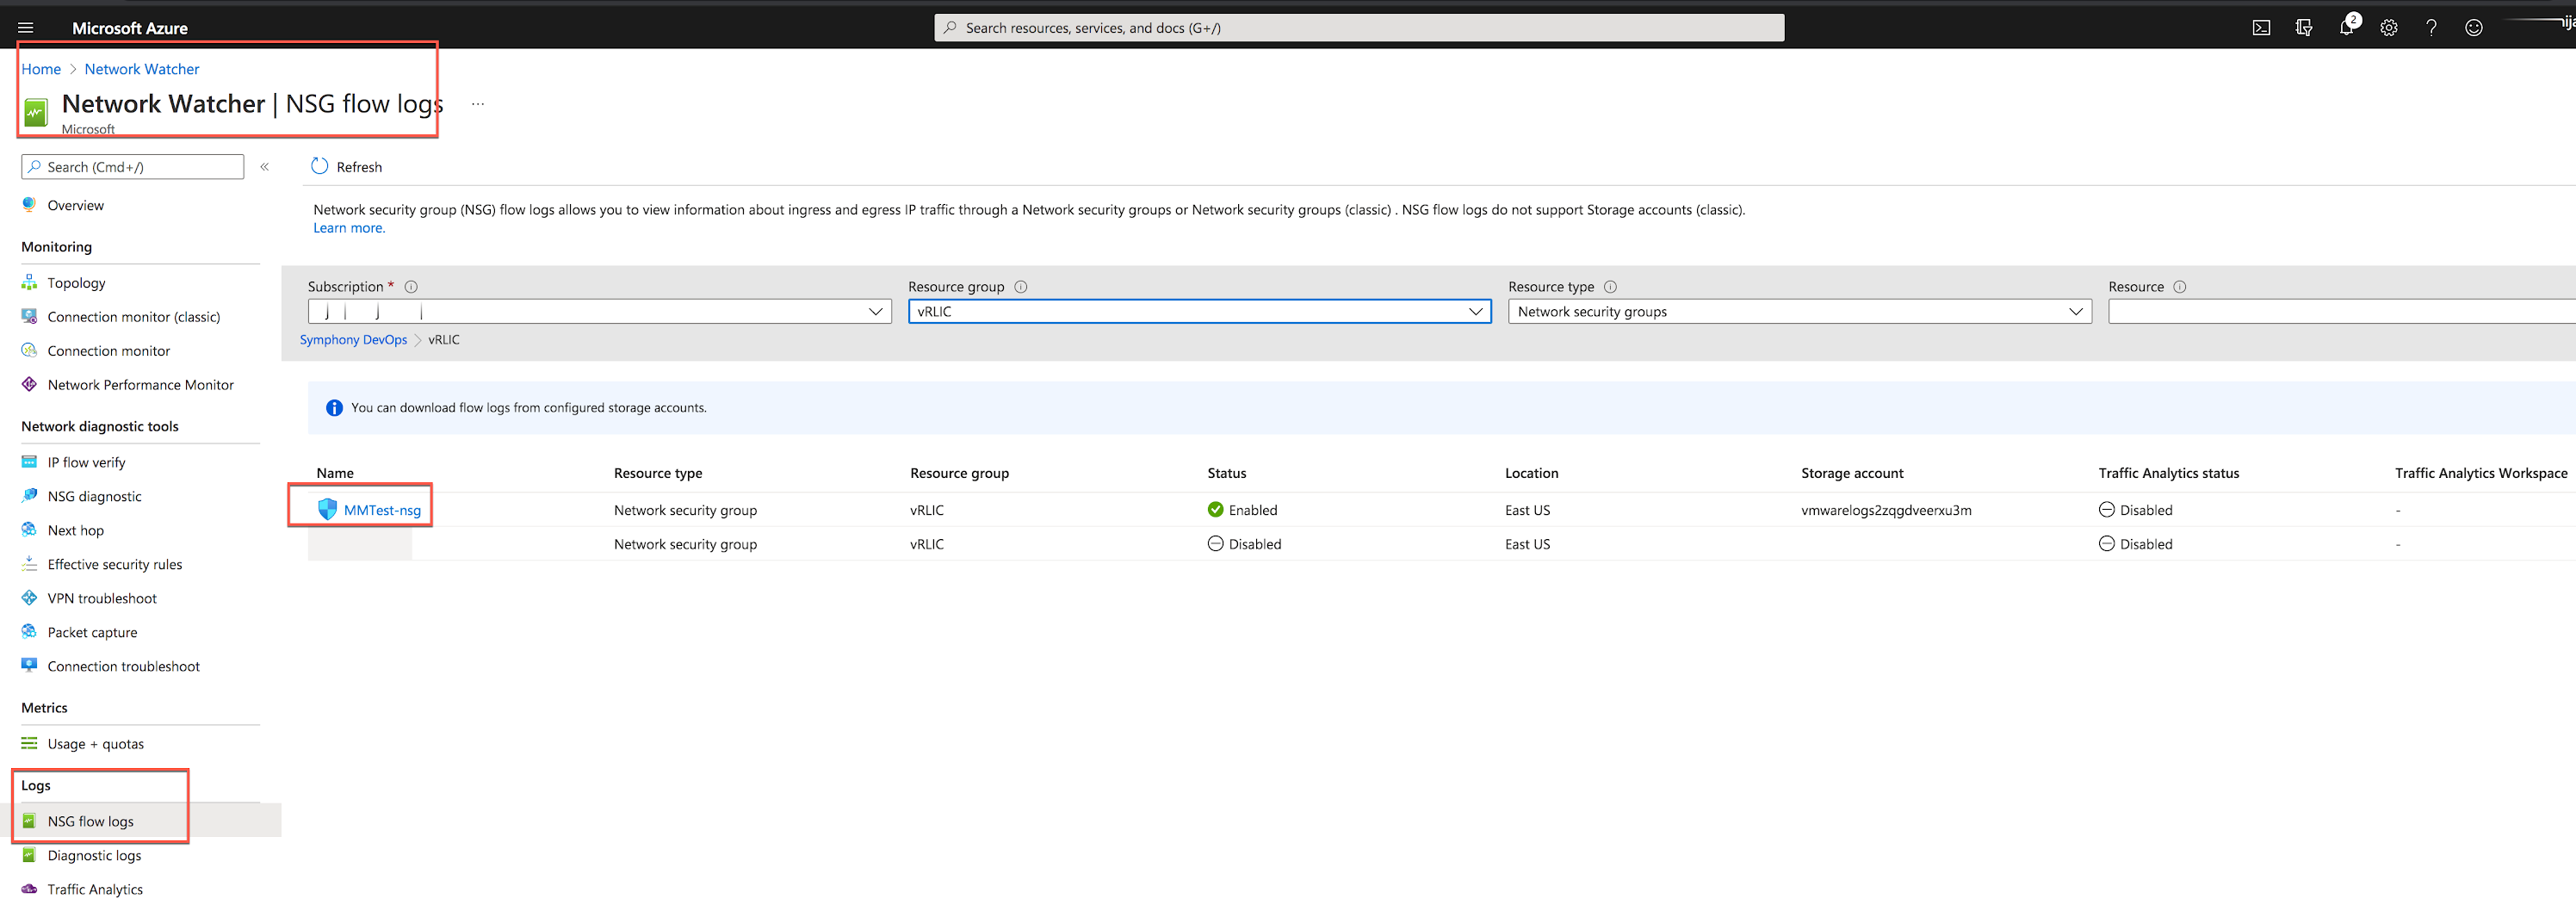The height and width of the screenshot is (905, 2576).
Task: Click Network Watcher breadcrumb link
Action: 142,69
